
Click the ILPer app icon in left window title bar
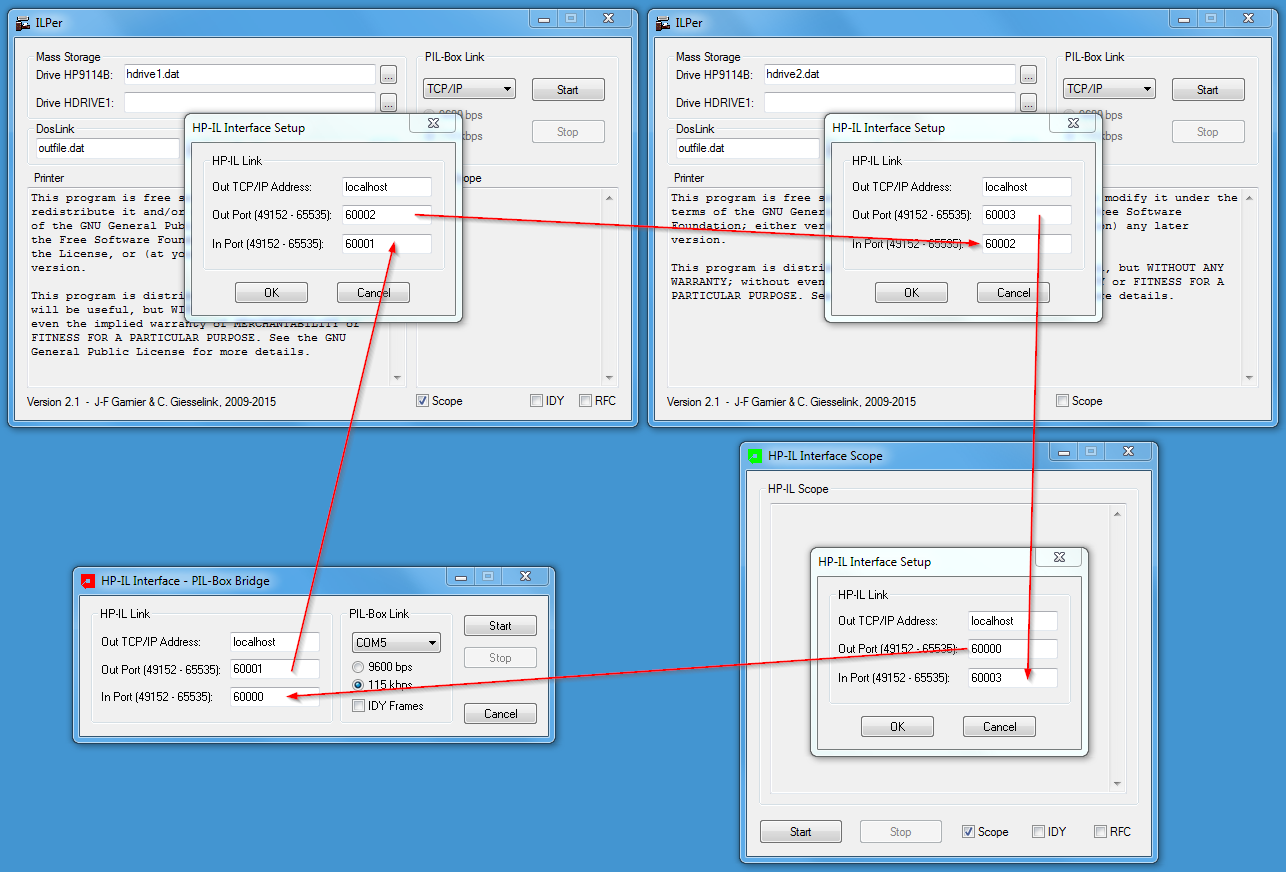pyautogui.click(x=23, y=23)
